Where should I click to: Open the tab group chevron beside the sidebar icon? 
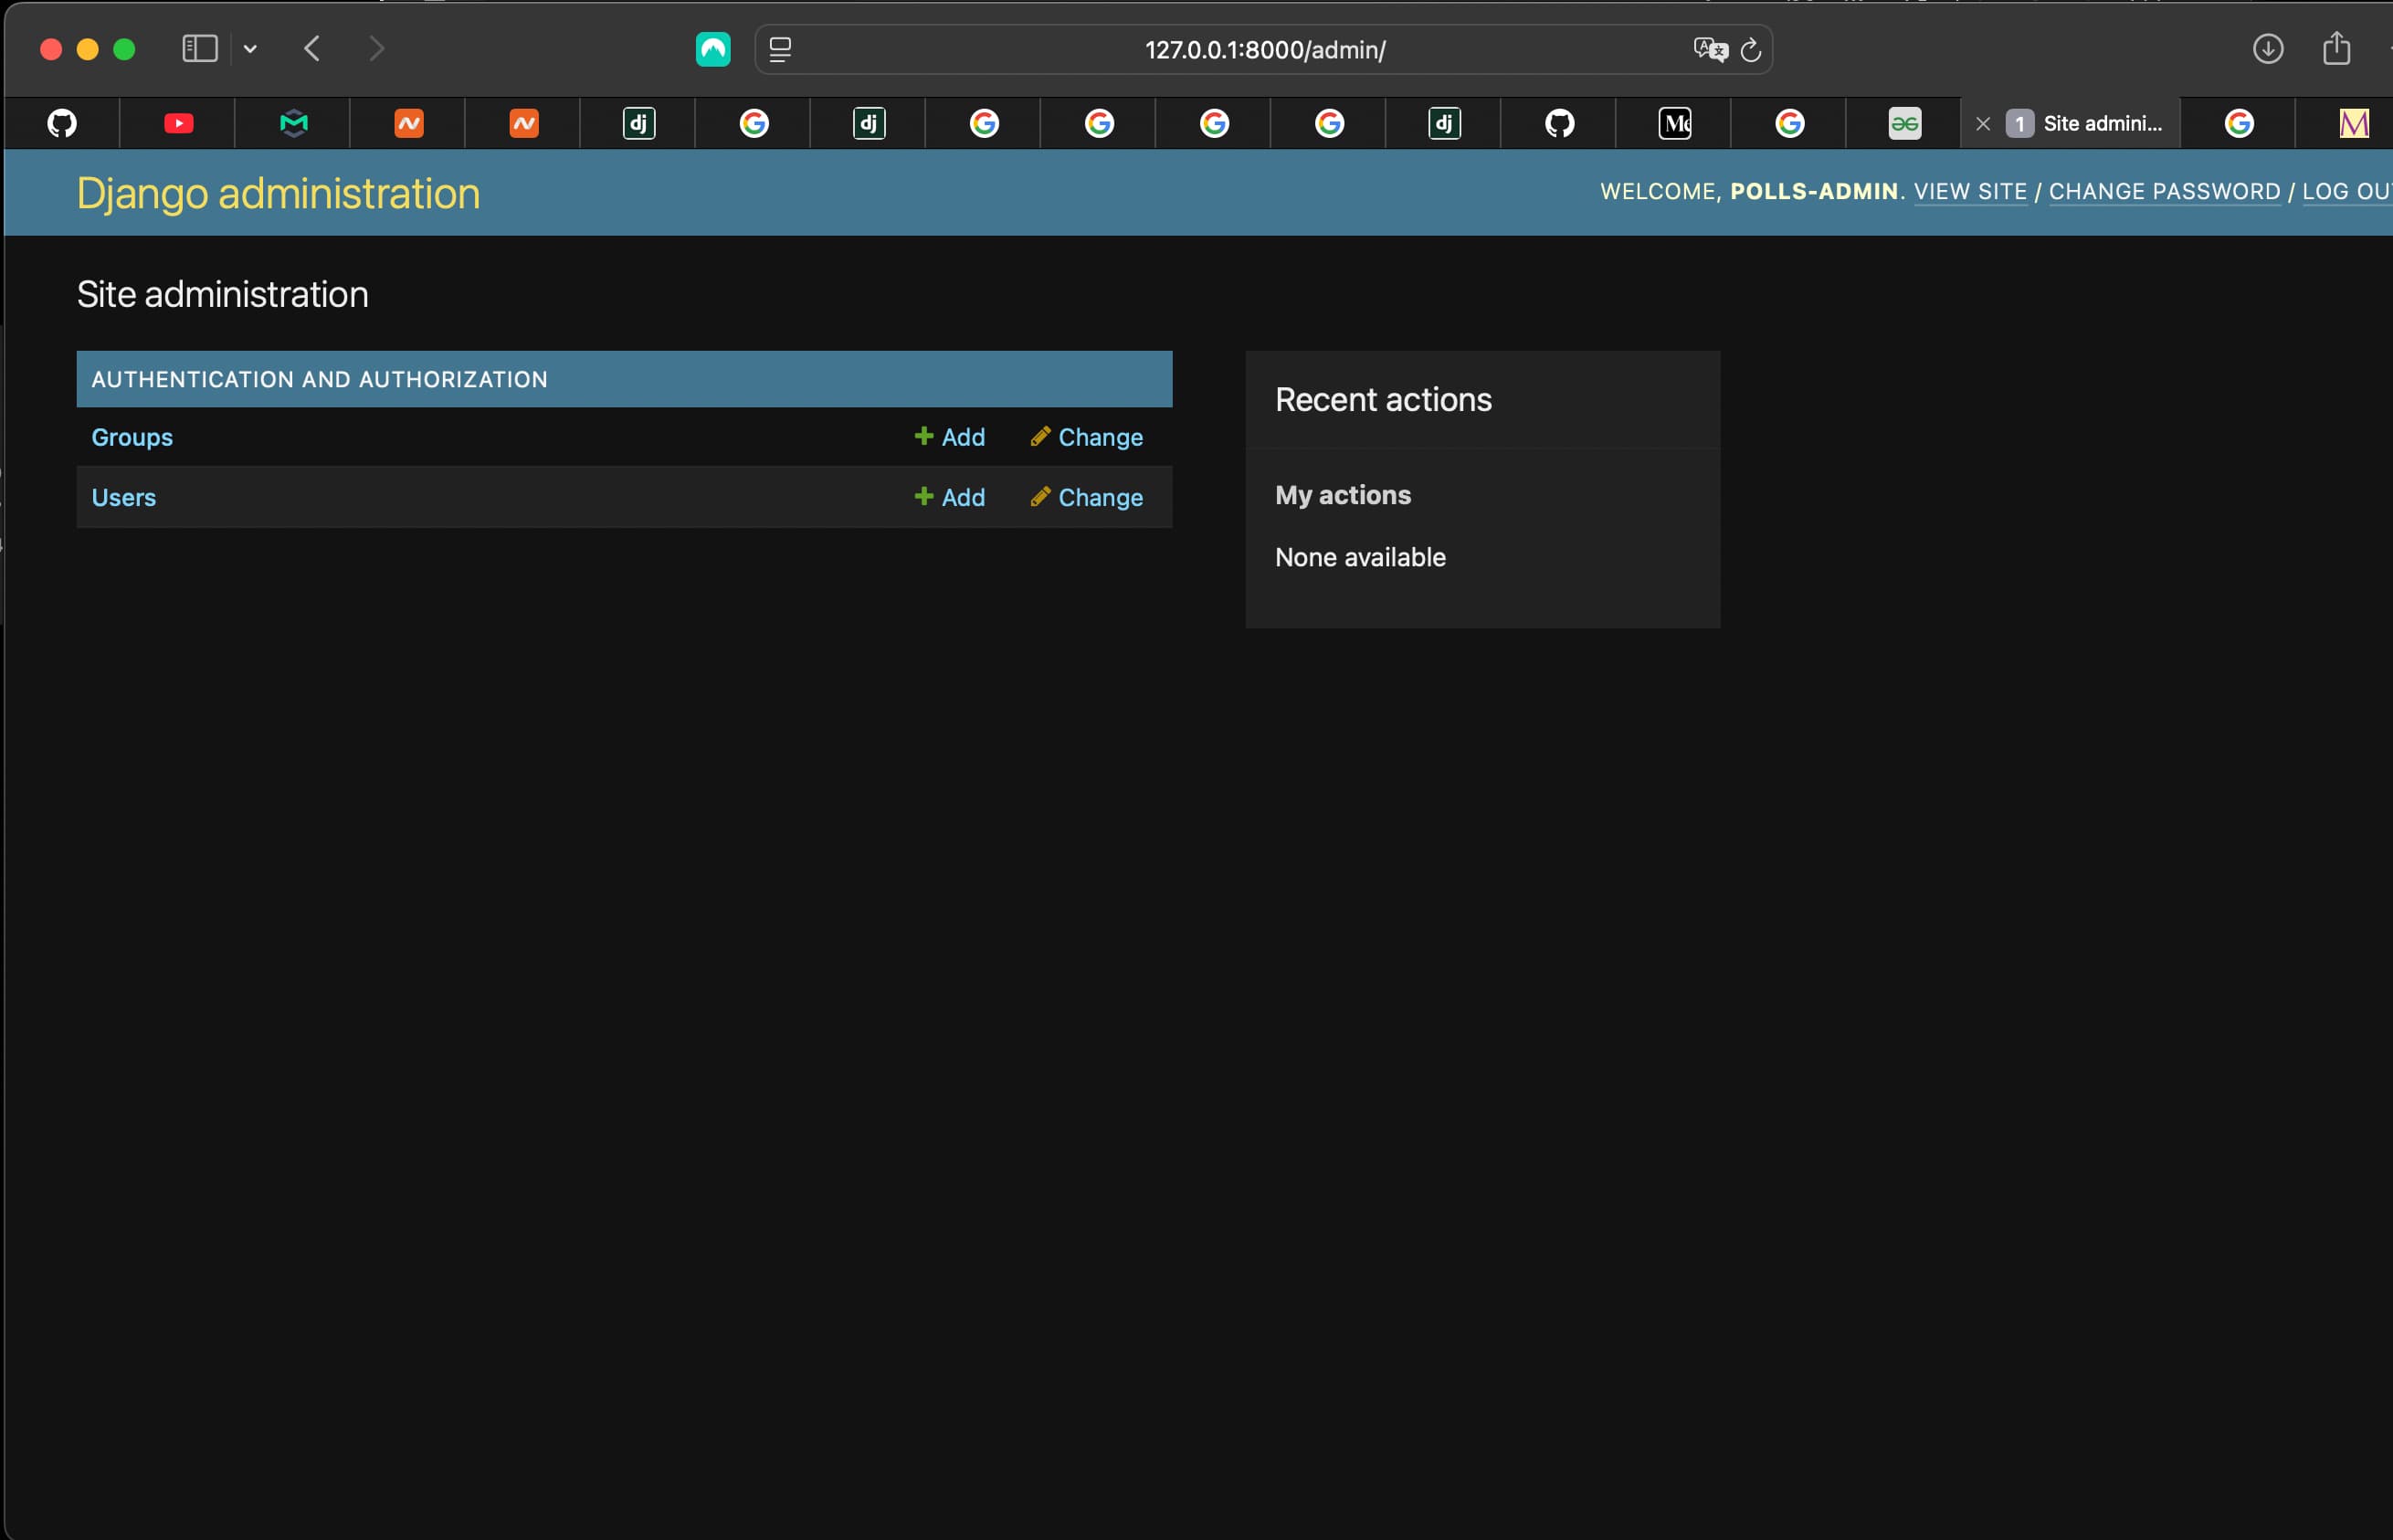[250, 49]
